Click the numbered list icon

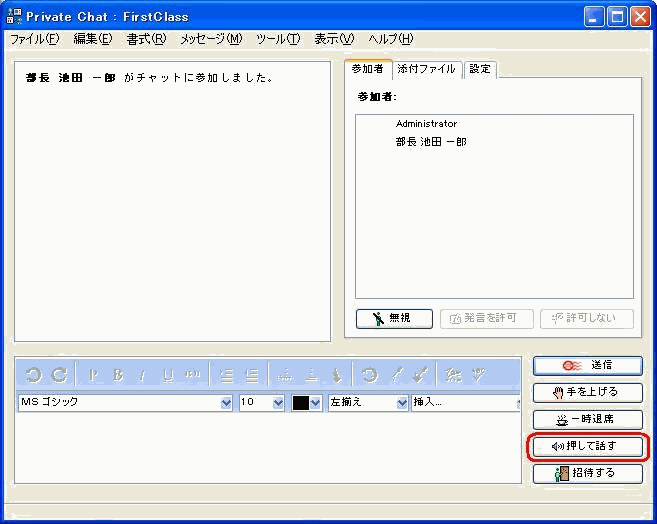pyautogui.click(x=226, y=375)
